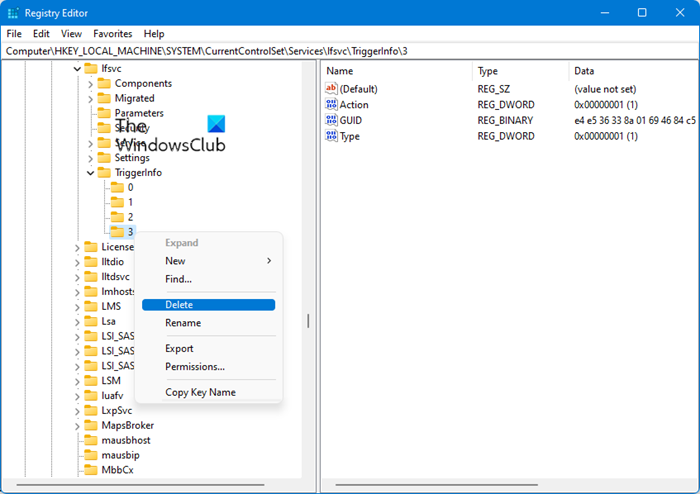Screen dimensions: 700x494
Task: Open the Favorites menu
Action: 112,34
